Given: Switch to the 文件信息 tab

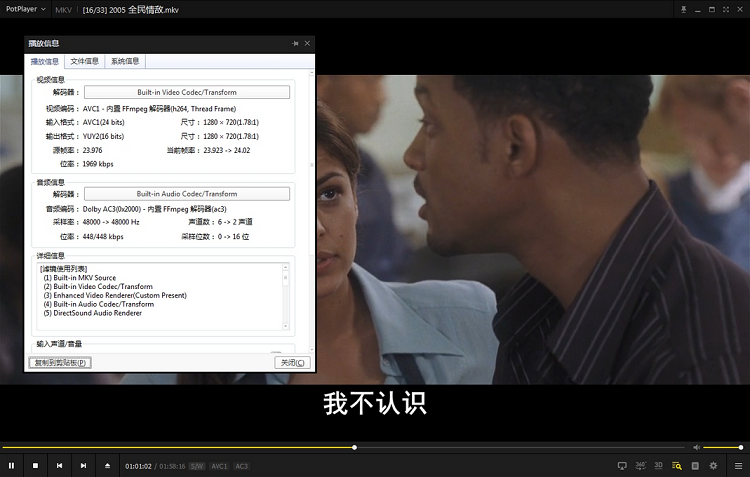Looking at the screenshot, I should [85, 61].
